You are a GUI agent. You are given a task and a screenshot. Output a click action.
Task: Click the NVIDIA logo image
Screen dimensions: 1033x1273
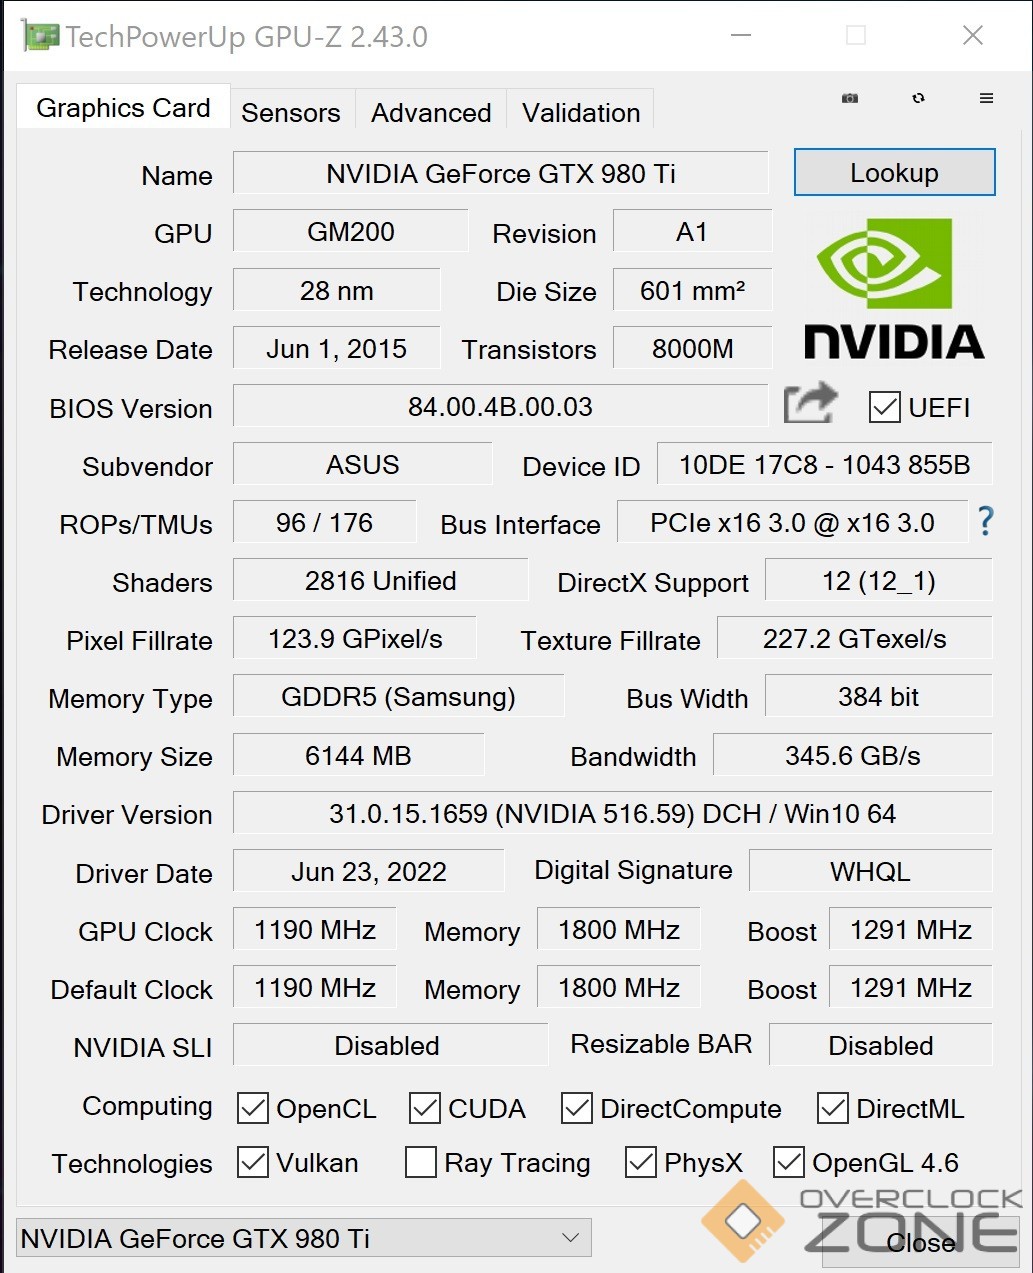(894, 290)
